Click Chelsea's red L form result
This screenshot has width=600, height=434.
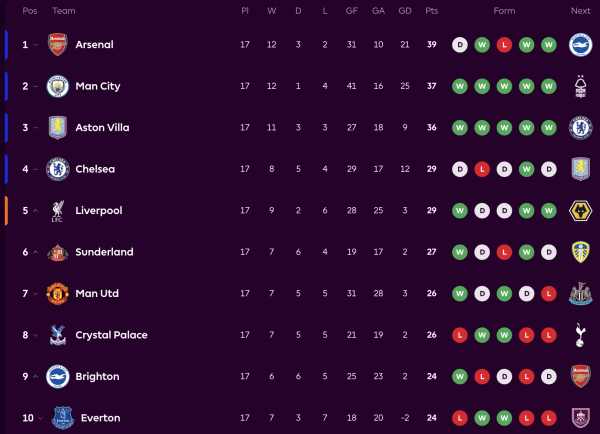point(482,169)
